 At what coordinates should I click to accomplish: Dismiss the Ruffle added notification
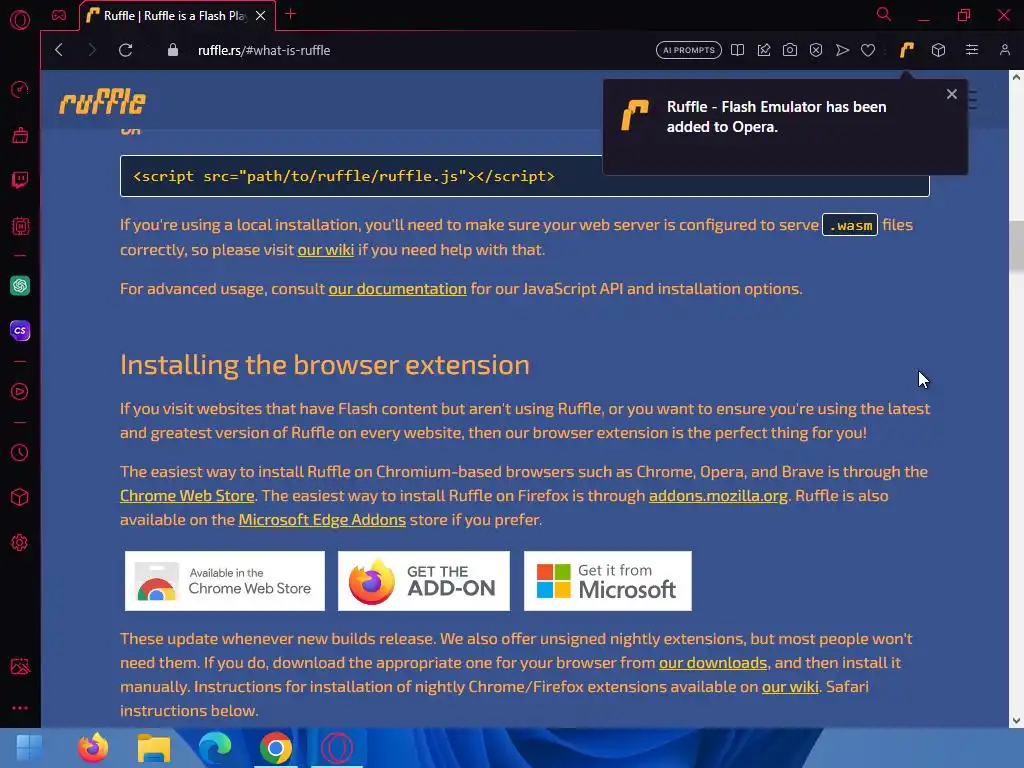tap(952, 94)
